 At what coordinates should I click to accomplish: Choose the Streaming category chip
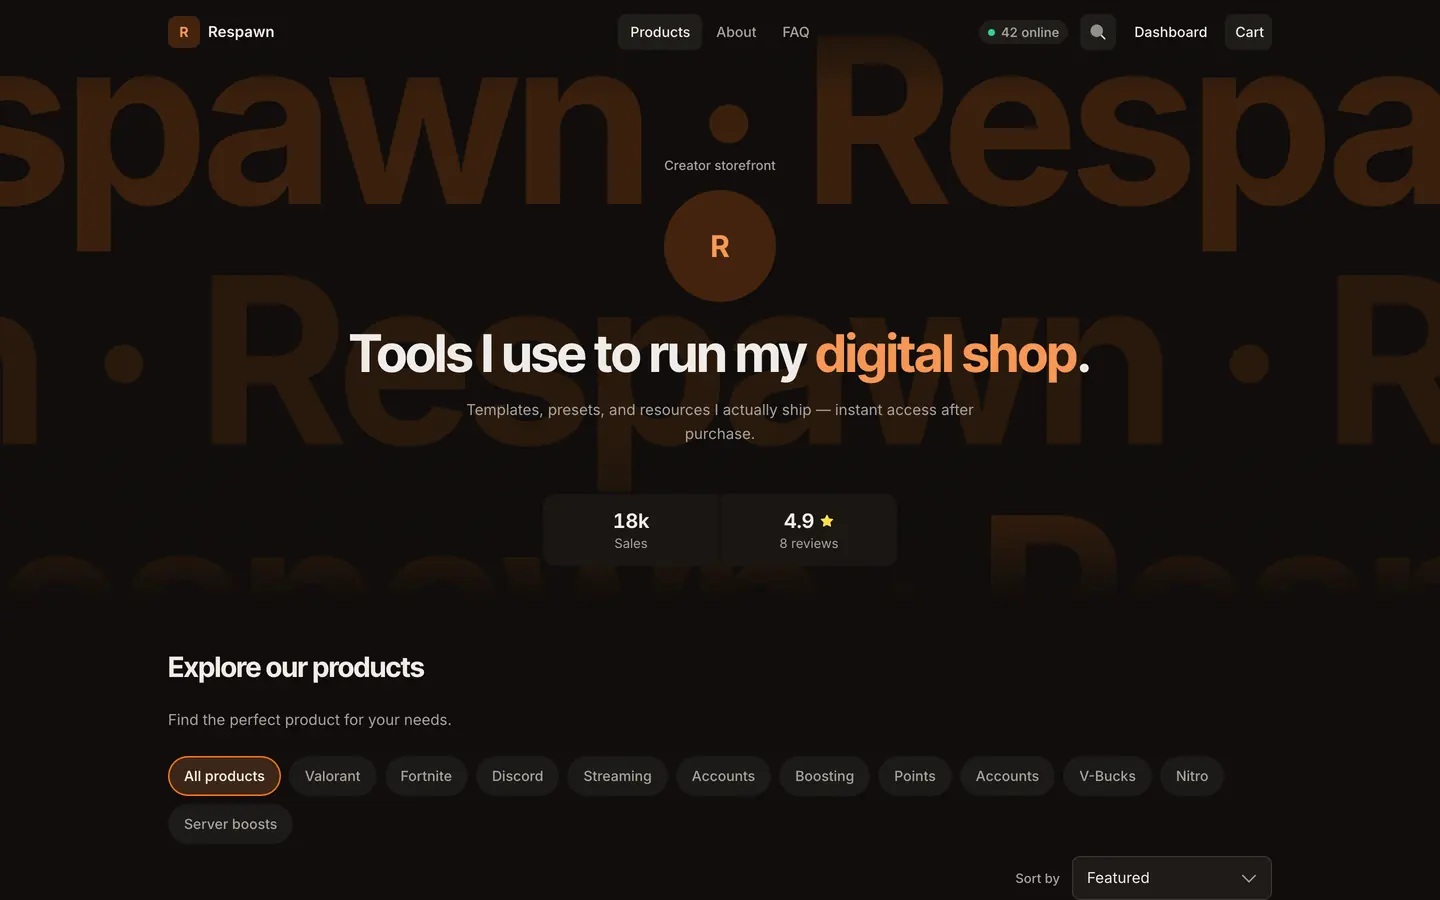[x=617, y=776]
